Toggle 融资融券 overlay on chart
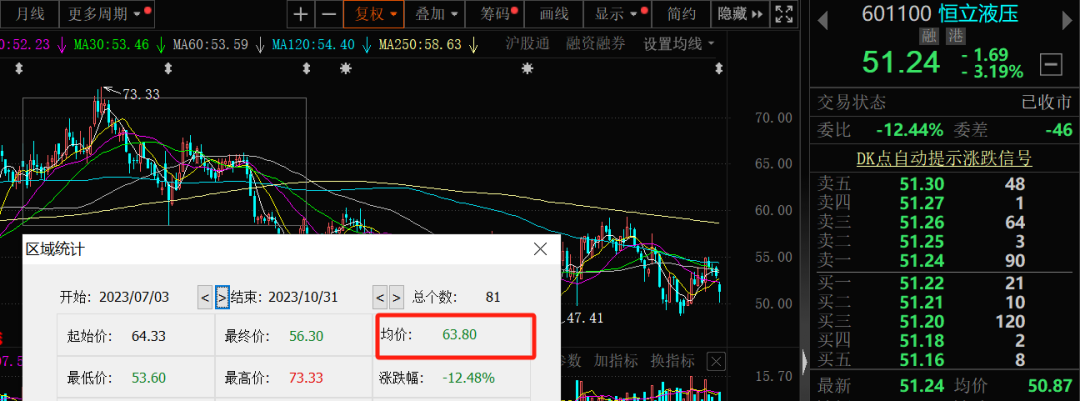This screenshot has height=401, width=1080. point(598,44)
